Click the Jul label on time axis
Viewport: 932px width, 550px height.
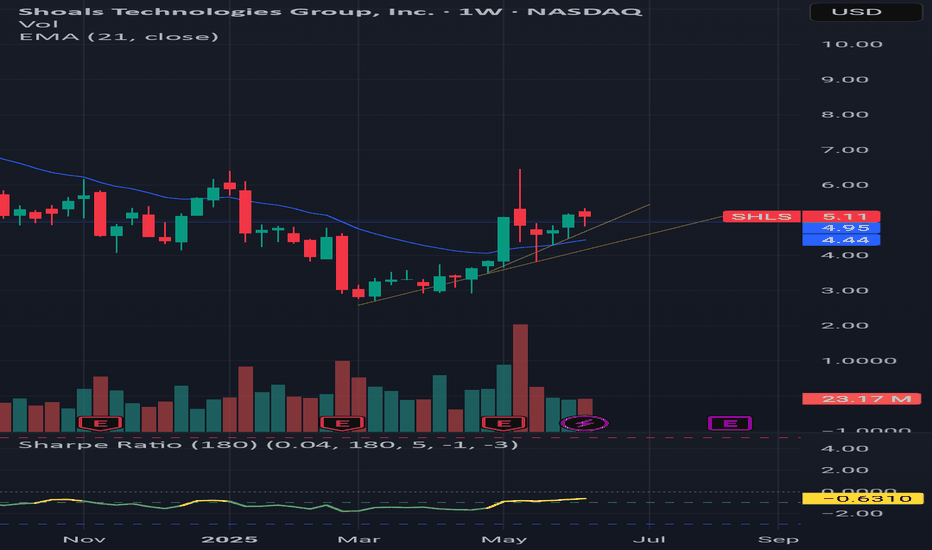coord(649,539)
